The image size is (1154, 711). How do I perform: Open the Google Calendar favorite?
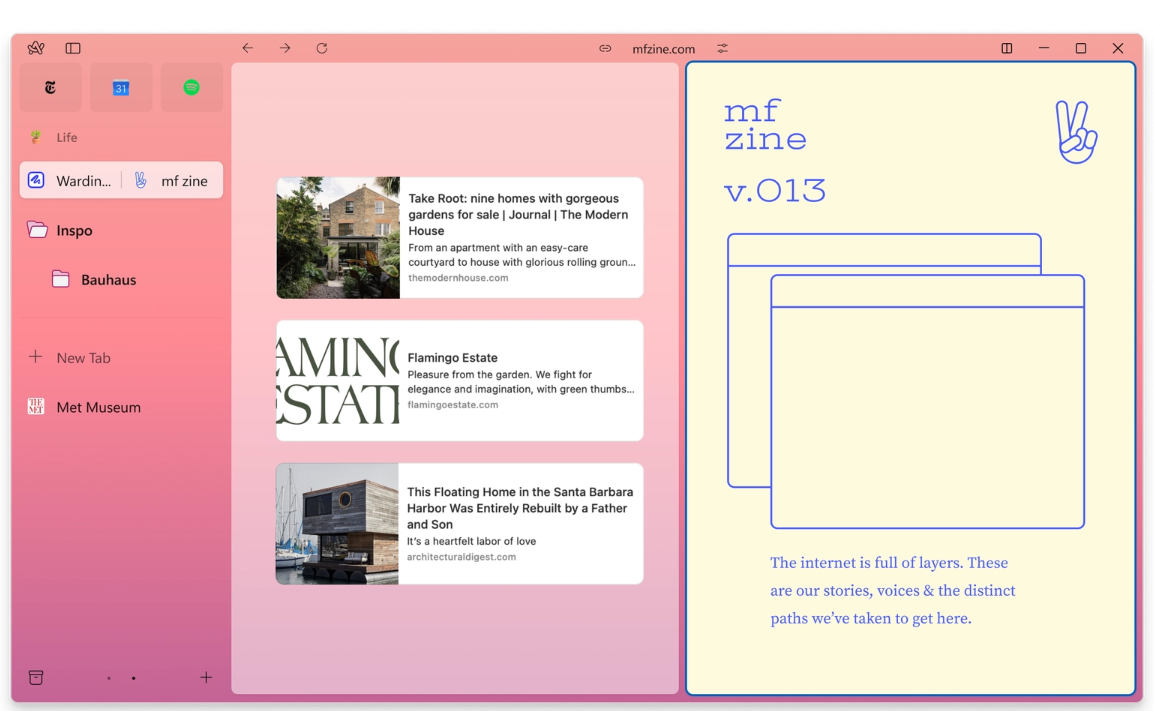tap(121, 88)
